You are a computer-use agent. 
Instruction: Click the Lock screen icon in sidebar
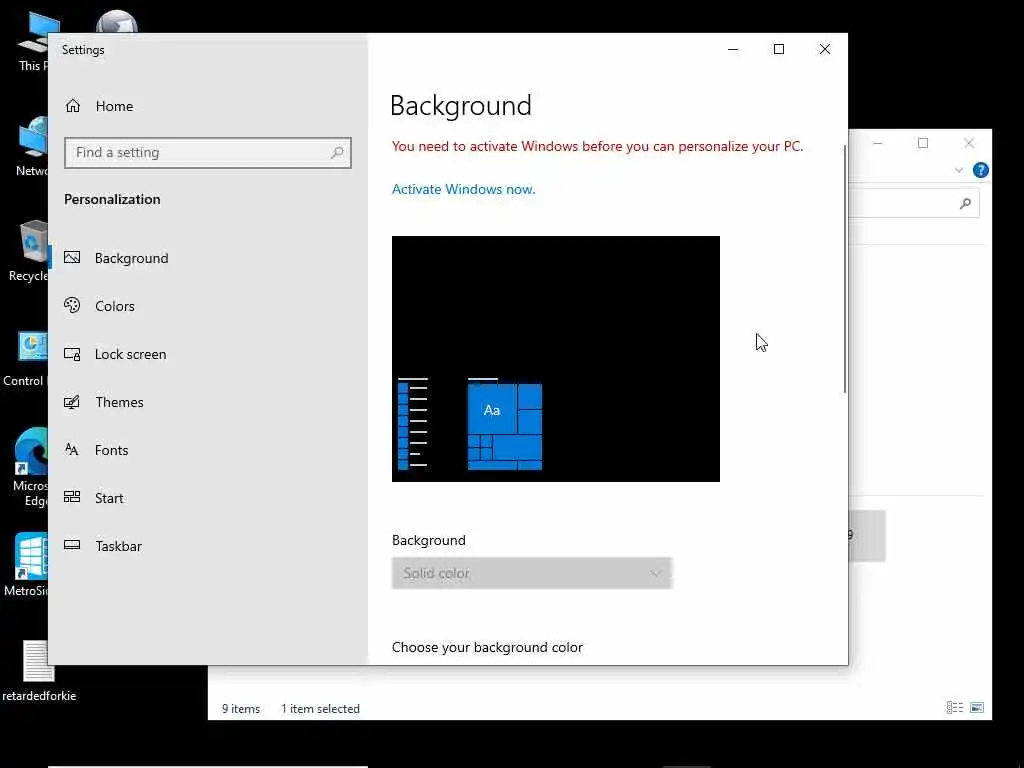(72, 354)
